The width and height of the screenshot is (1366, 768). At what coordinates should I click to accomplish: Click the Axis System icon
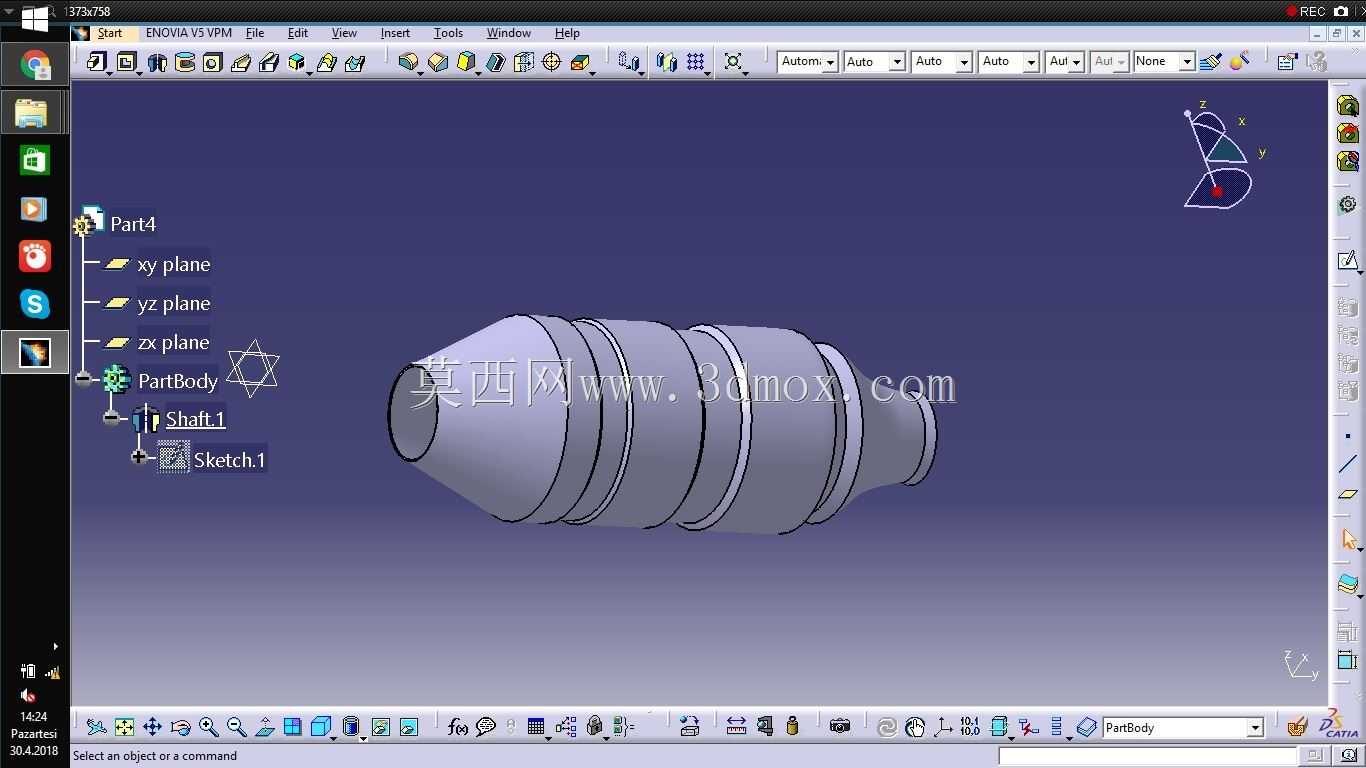click(x=942, y=727)
